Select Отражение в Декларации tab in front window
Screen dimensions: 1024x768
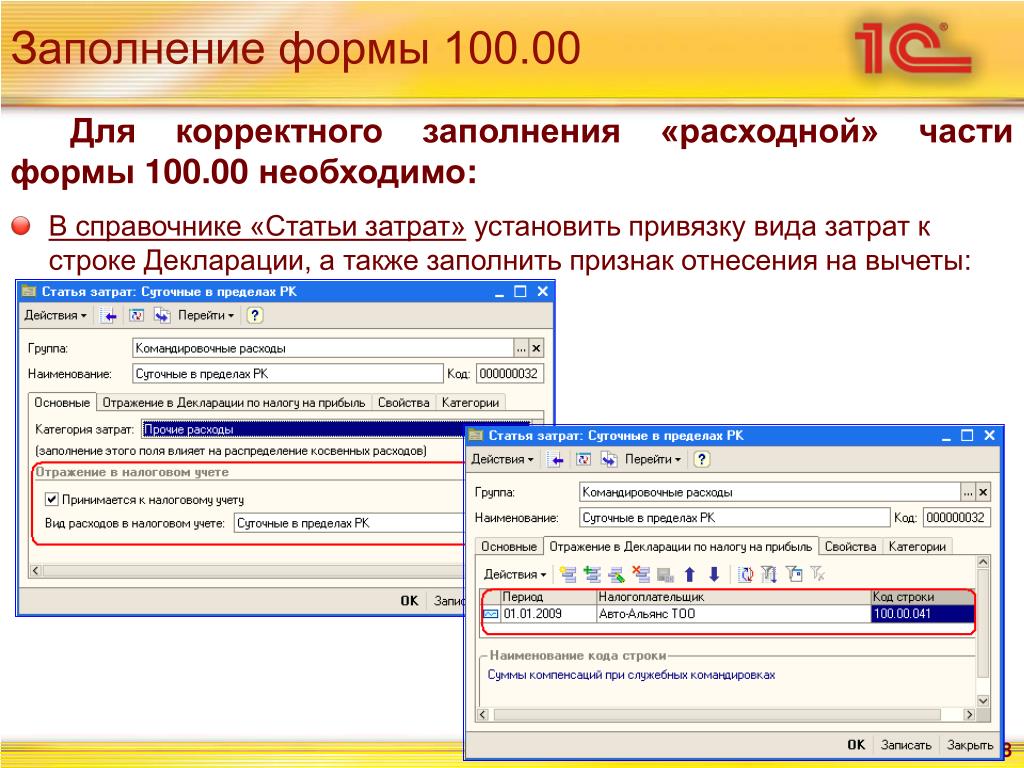(680, 546)
